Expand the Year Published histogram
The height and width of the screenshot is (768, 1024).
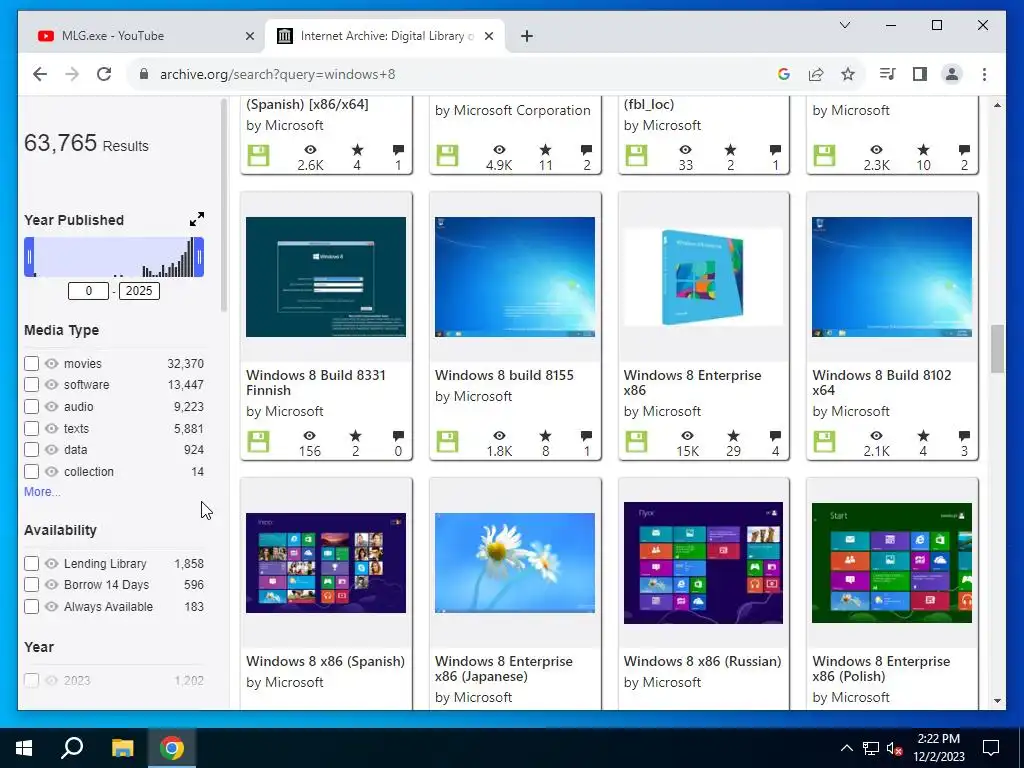[x=197, y=219]
